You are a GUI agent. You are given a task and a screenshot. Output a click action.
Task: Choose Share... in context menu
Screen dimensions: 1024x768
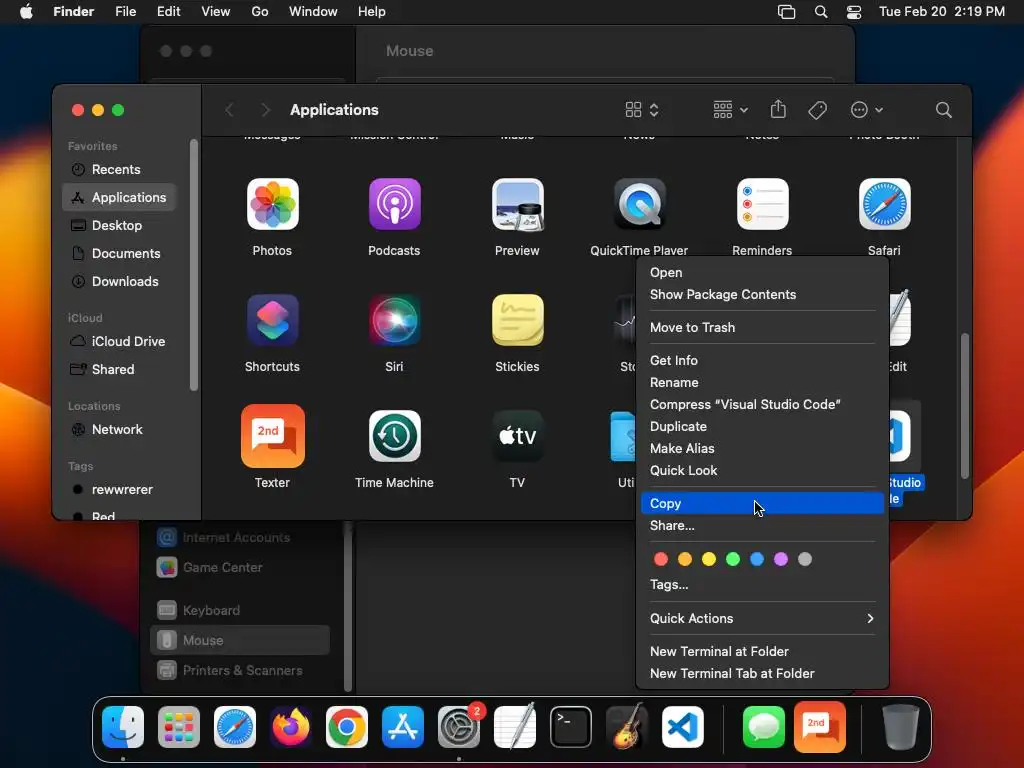762,526
